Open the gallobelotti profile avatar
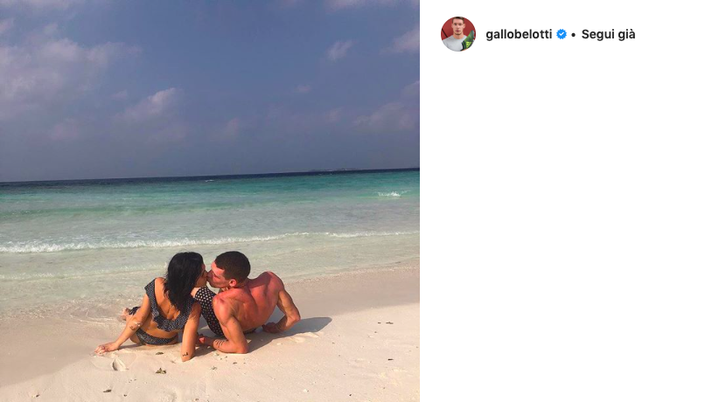This screenshot has width=712, height=402. (458, 34)
